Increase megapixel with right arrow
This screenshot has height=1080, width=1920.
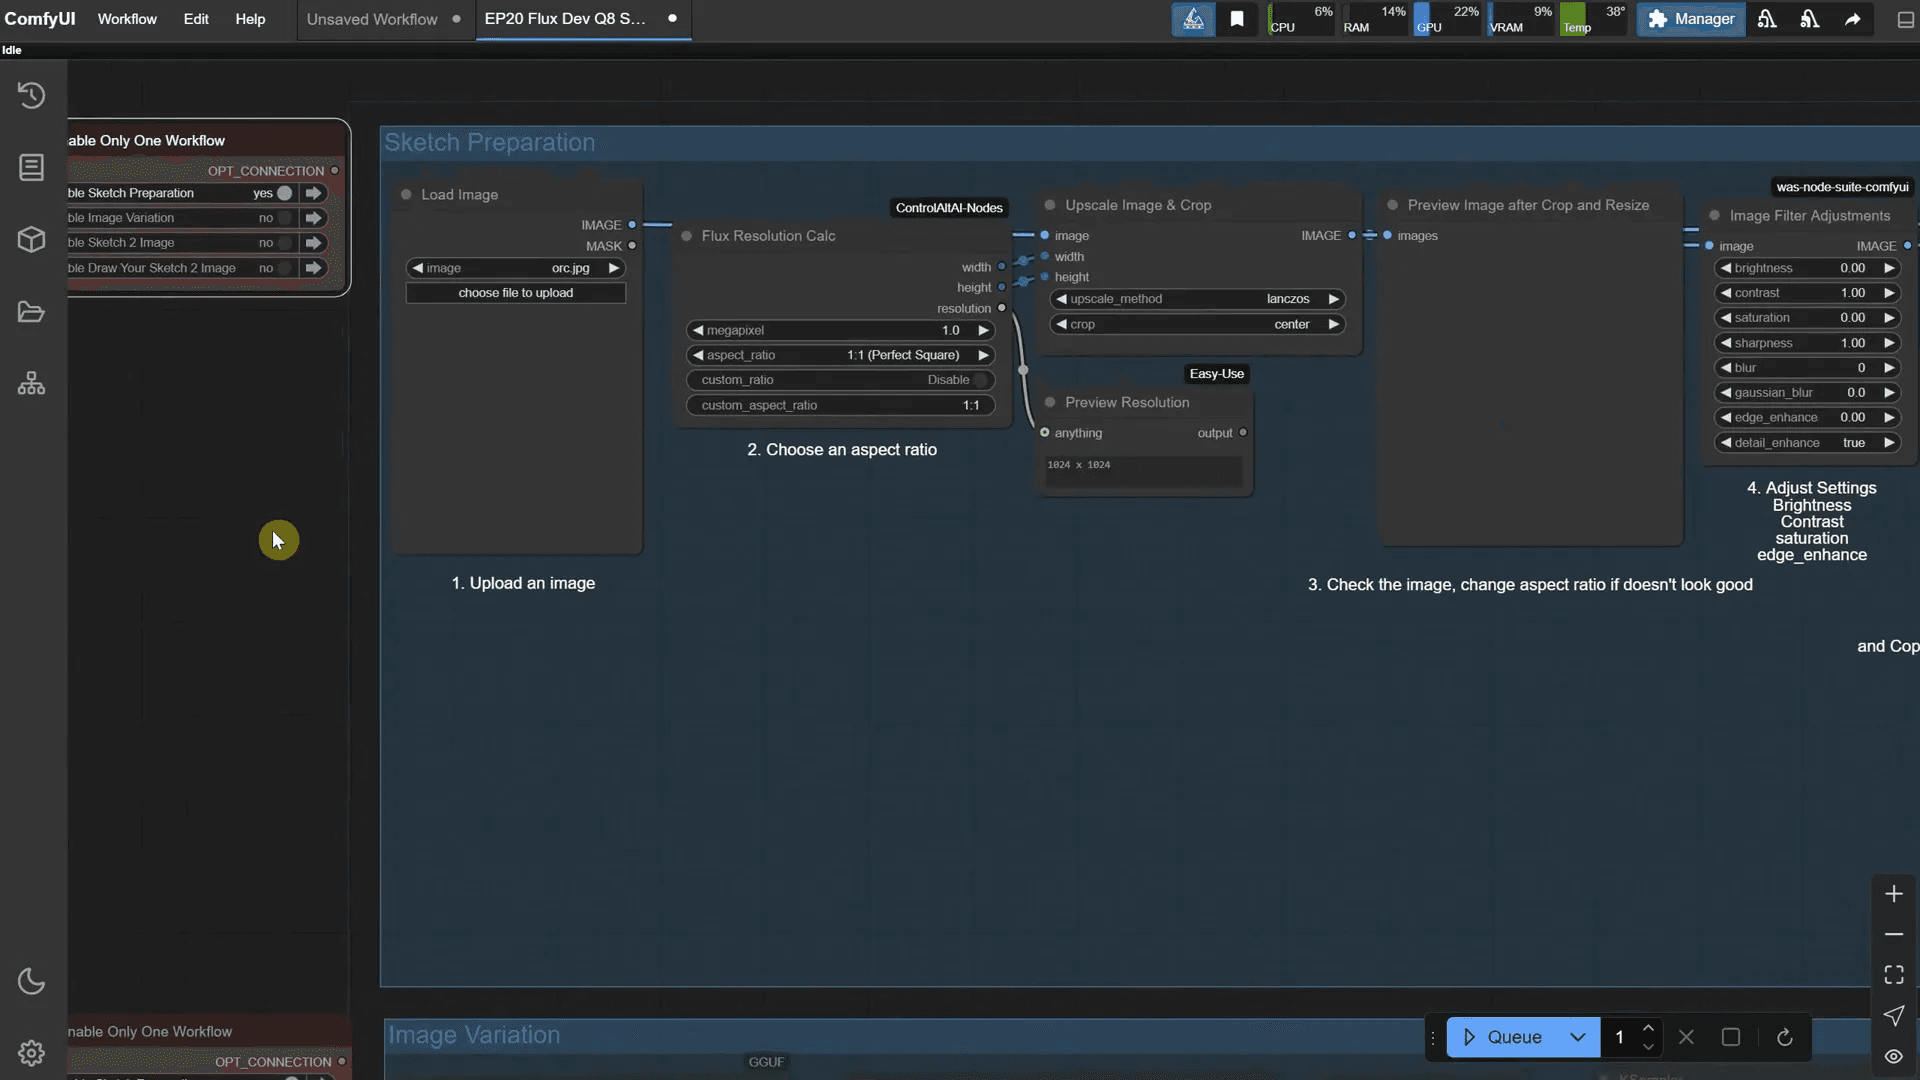tap(983, 330)
